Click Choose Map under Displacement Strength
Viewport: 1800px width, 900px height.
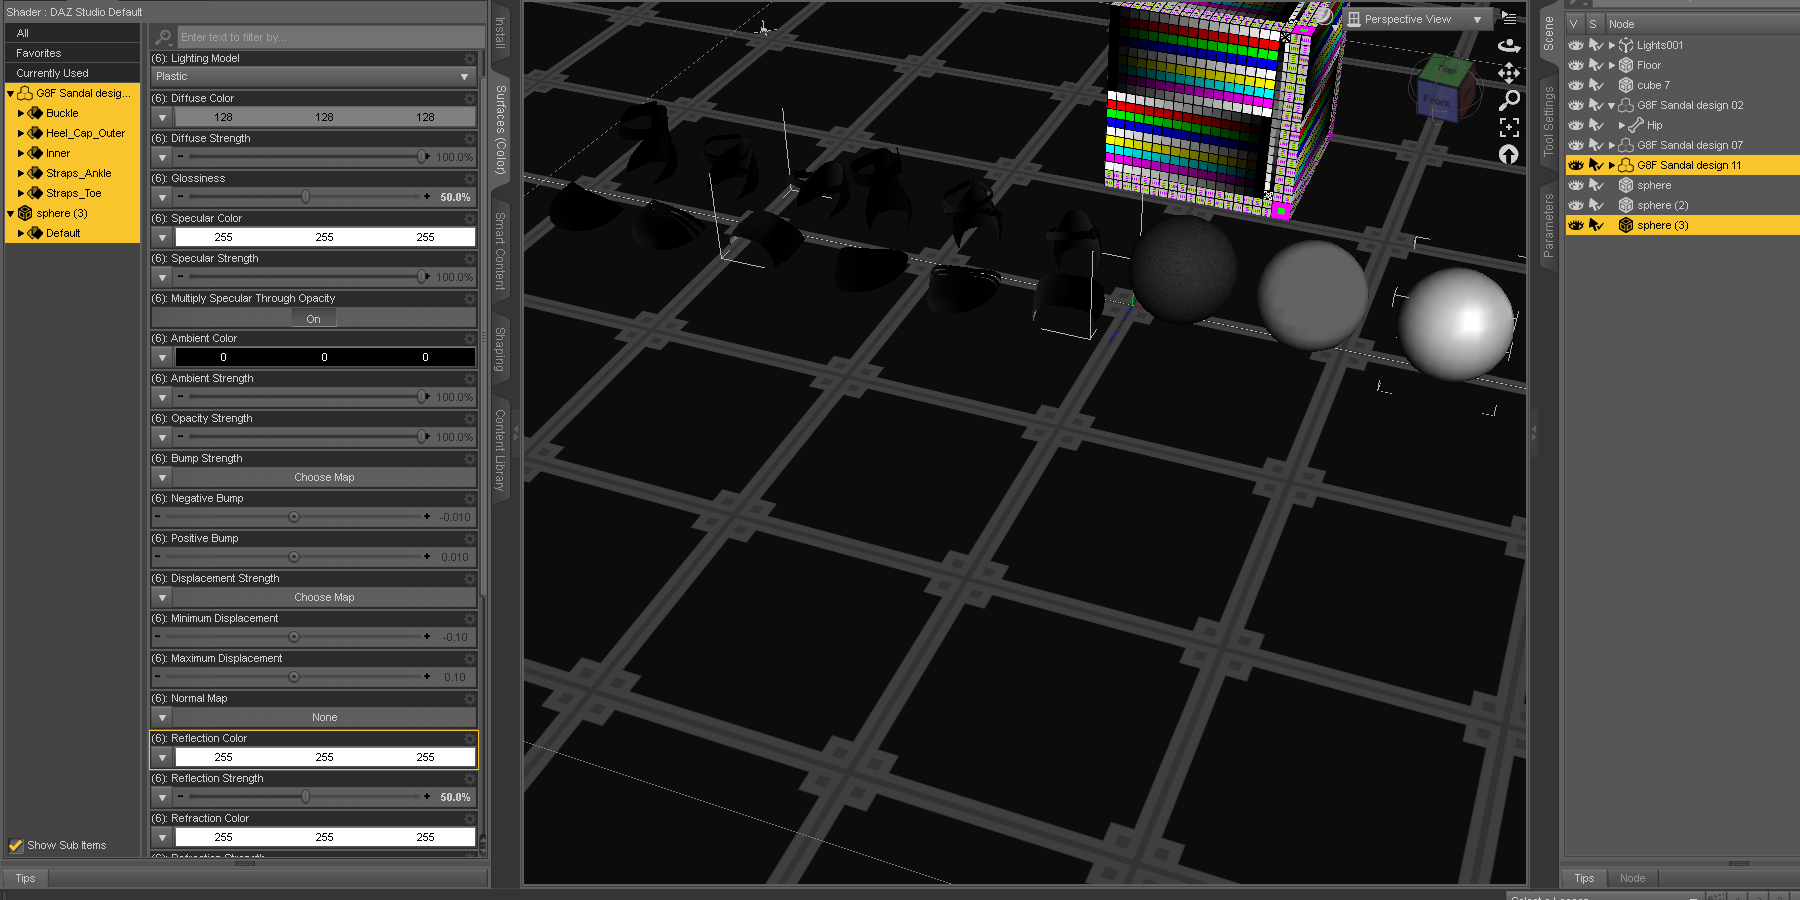(325, 597)
